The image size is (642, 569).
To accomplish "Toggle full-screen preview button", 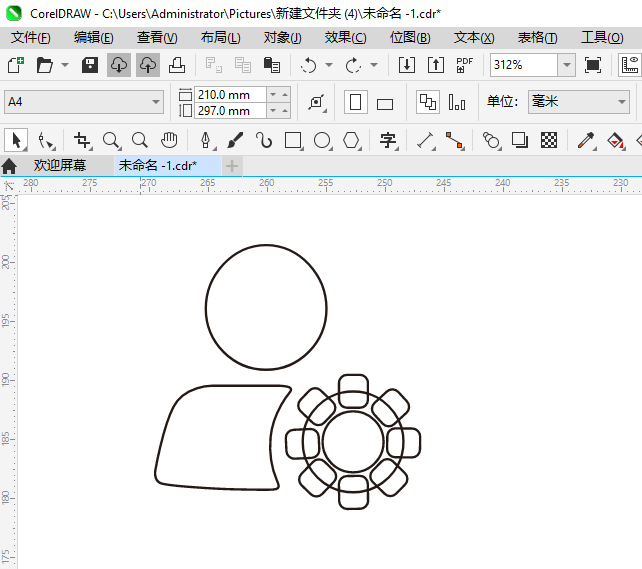I will pos(593,65).
